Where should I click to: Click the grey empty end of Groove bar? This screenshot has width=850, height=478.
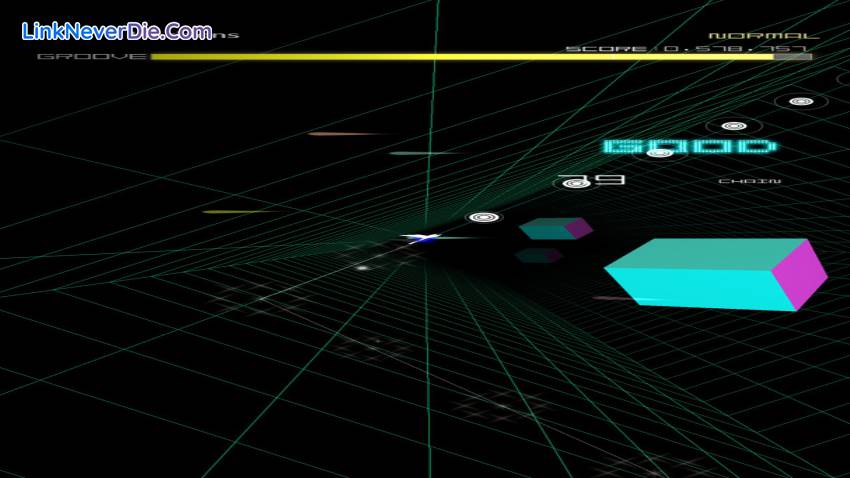tap(792, 57)
